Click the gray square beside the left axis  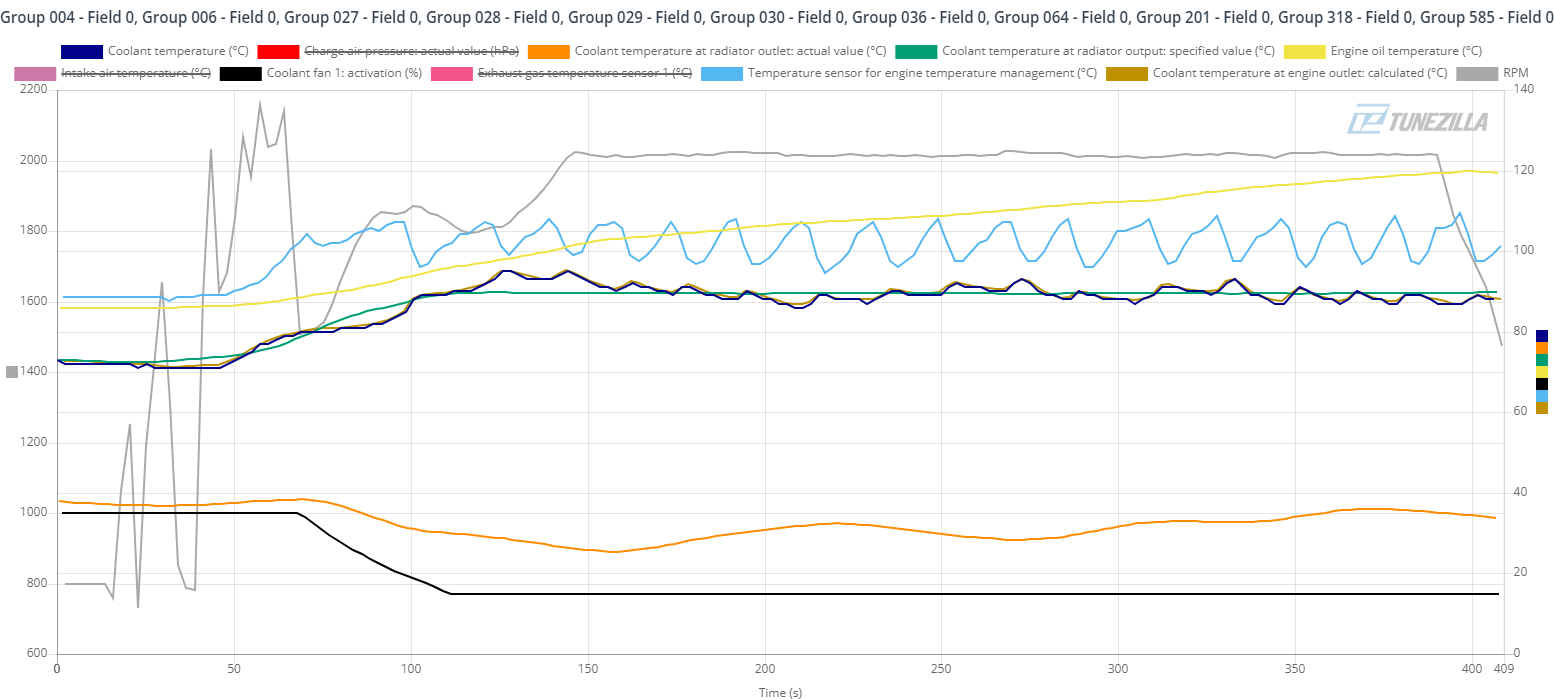[x=12, y=372]
